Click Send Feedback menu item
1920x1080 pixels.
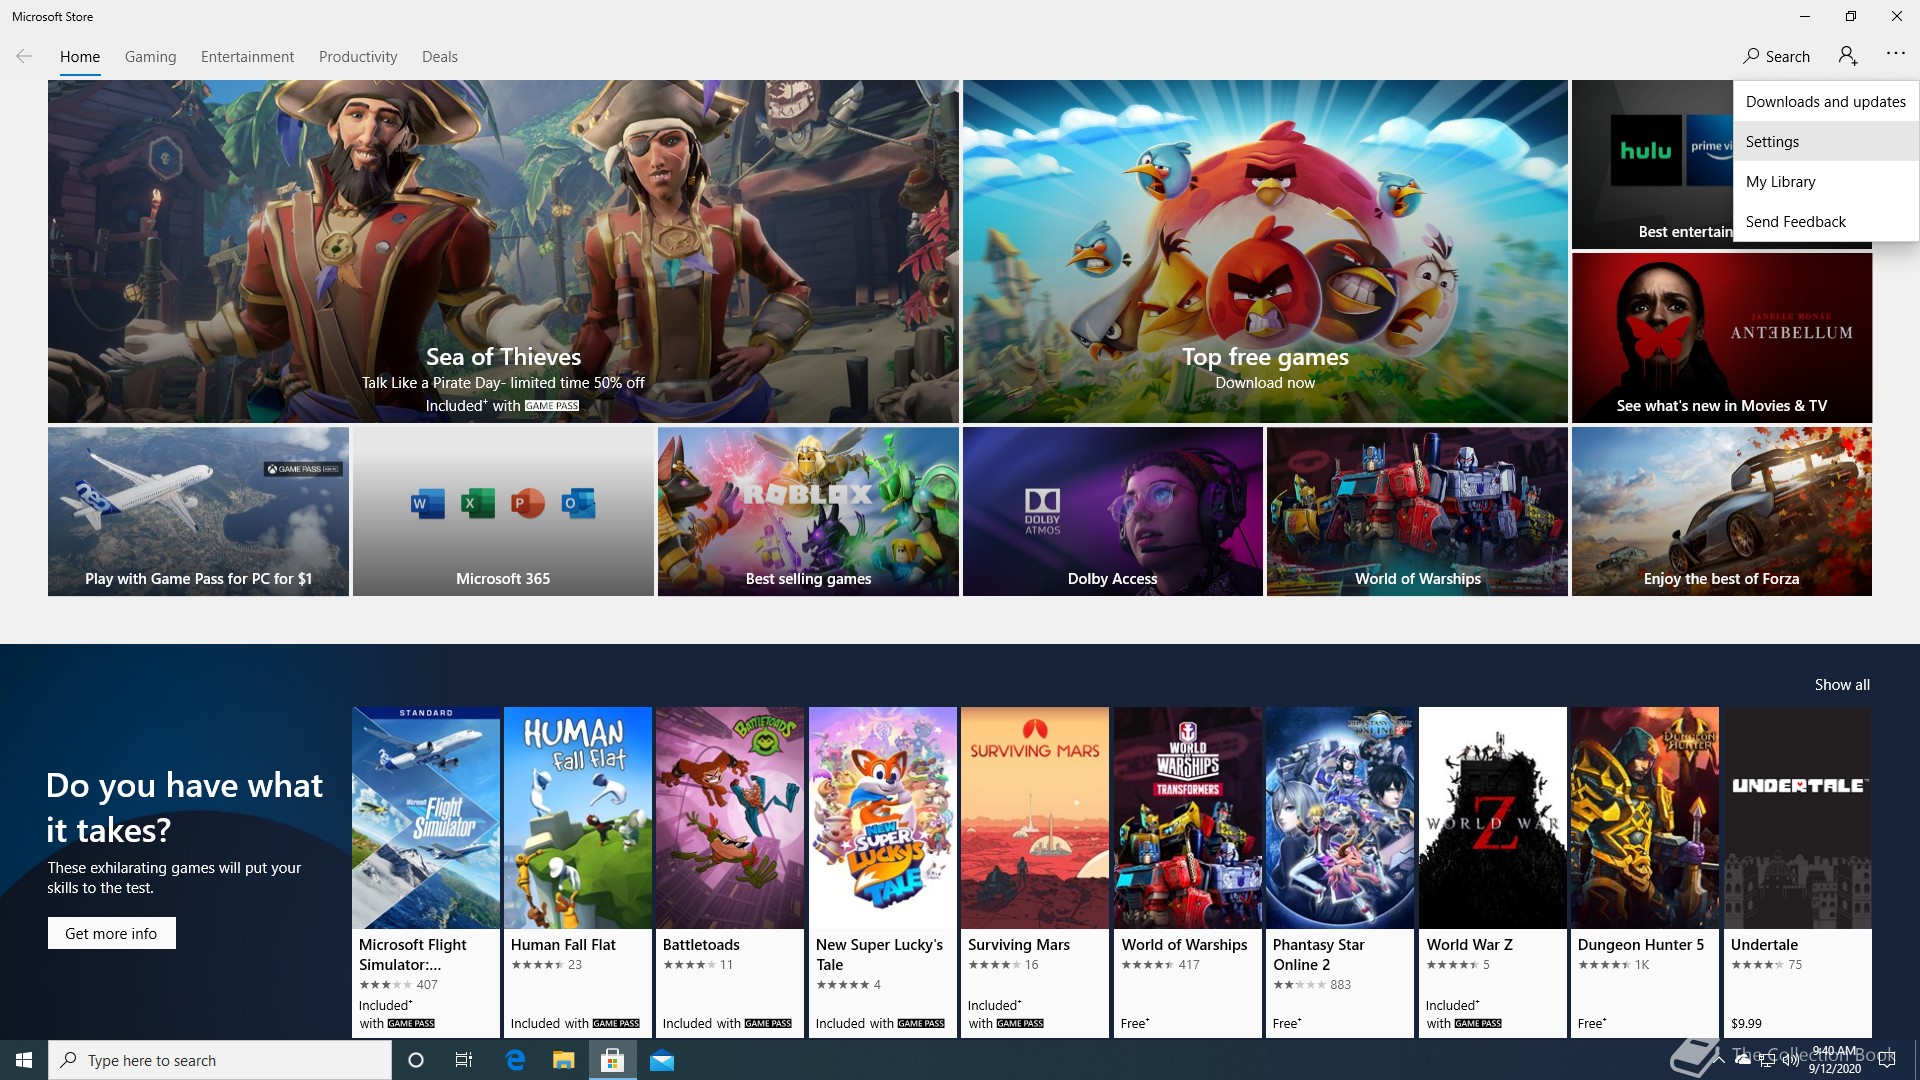tap(1825, 221)
